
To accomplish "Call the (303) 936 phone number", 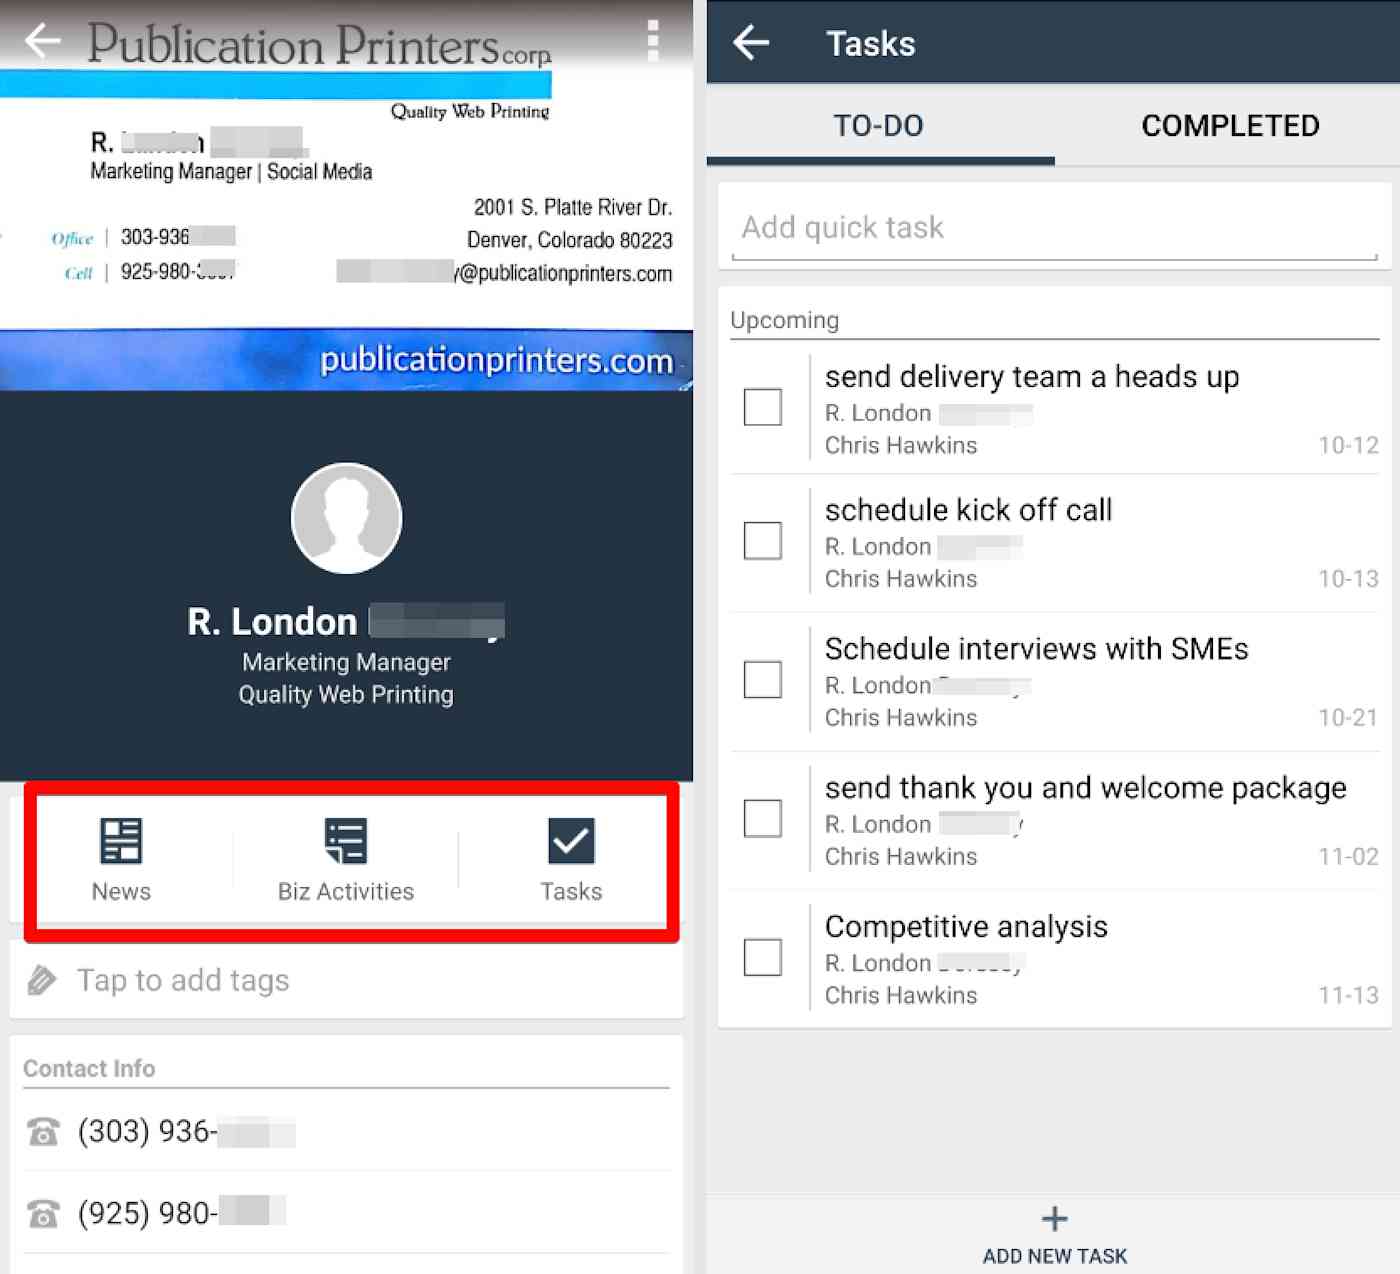I will click(186, 1131).
